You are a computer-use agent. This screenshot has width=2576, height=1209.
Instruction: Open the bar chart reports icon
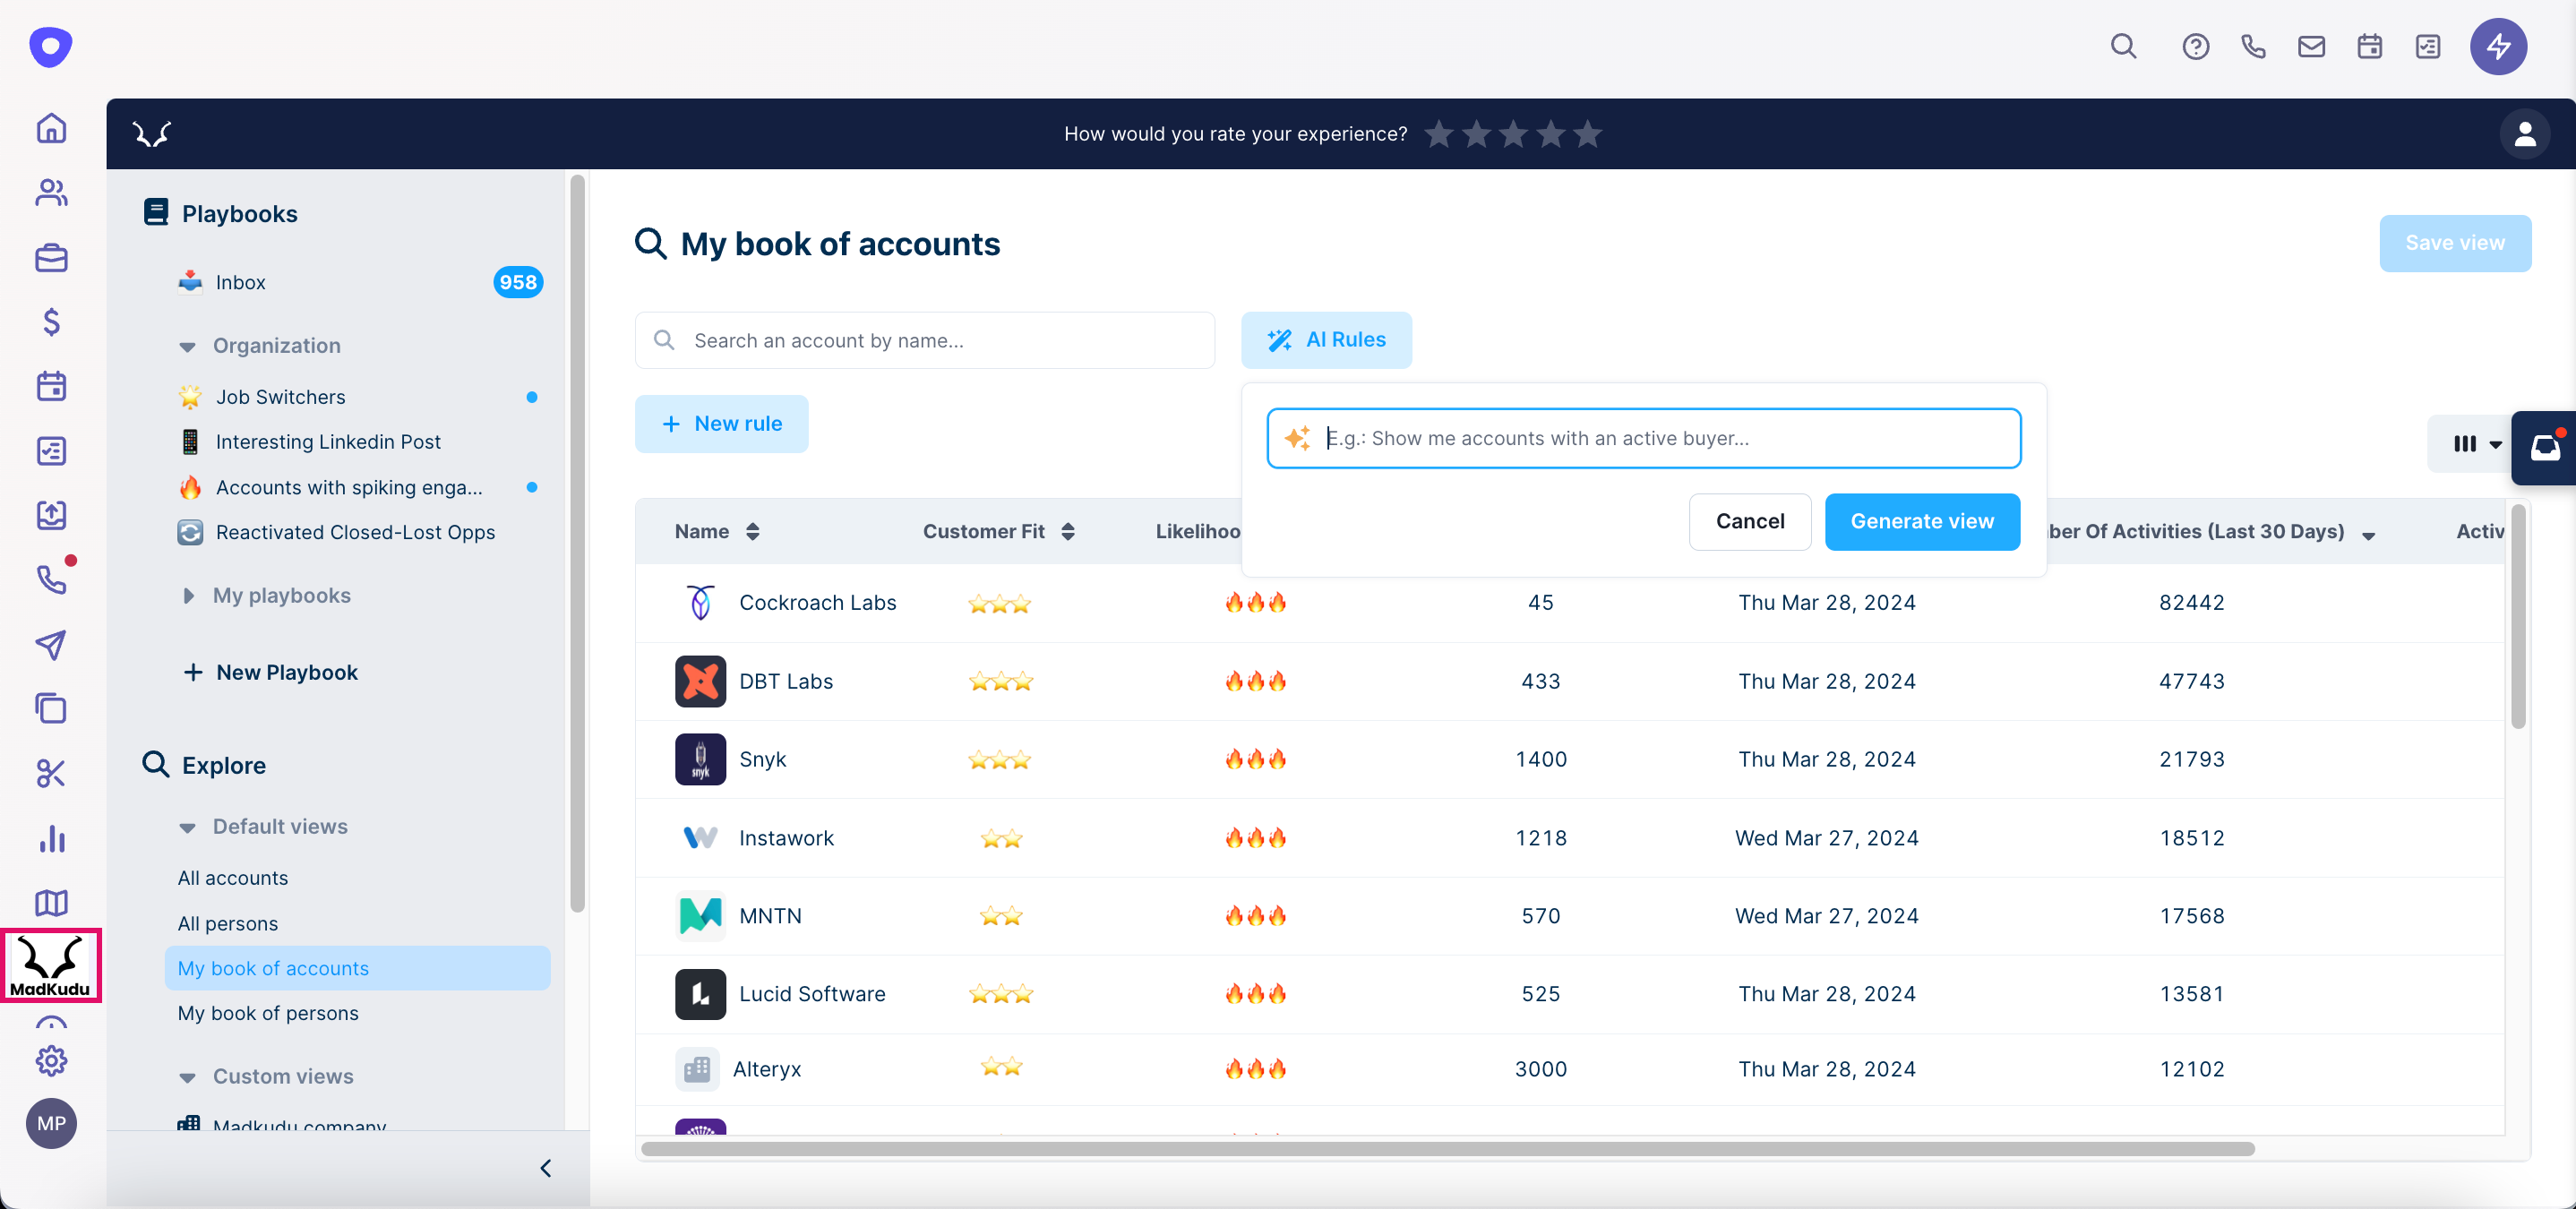[51, 838]
